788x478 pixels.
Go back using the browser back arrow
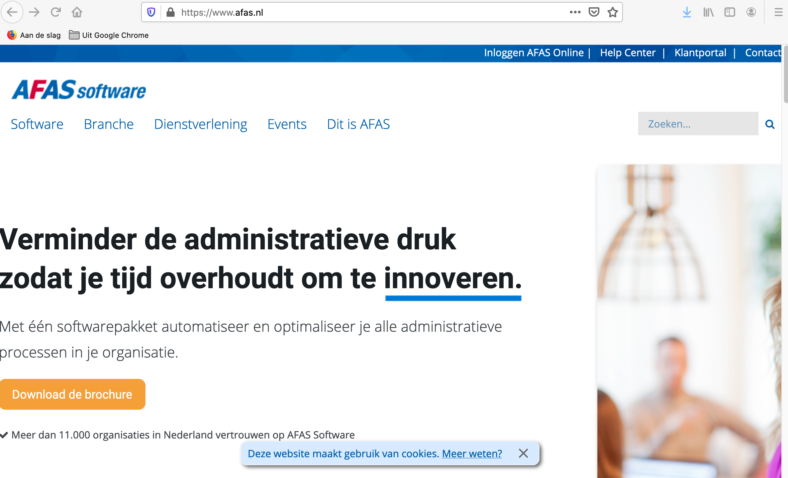[12, 12]
